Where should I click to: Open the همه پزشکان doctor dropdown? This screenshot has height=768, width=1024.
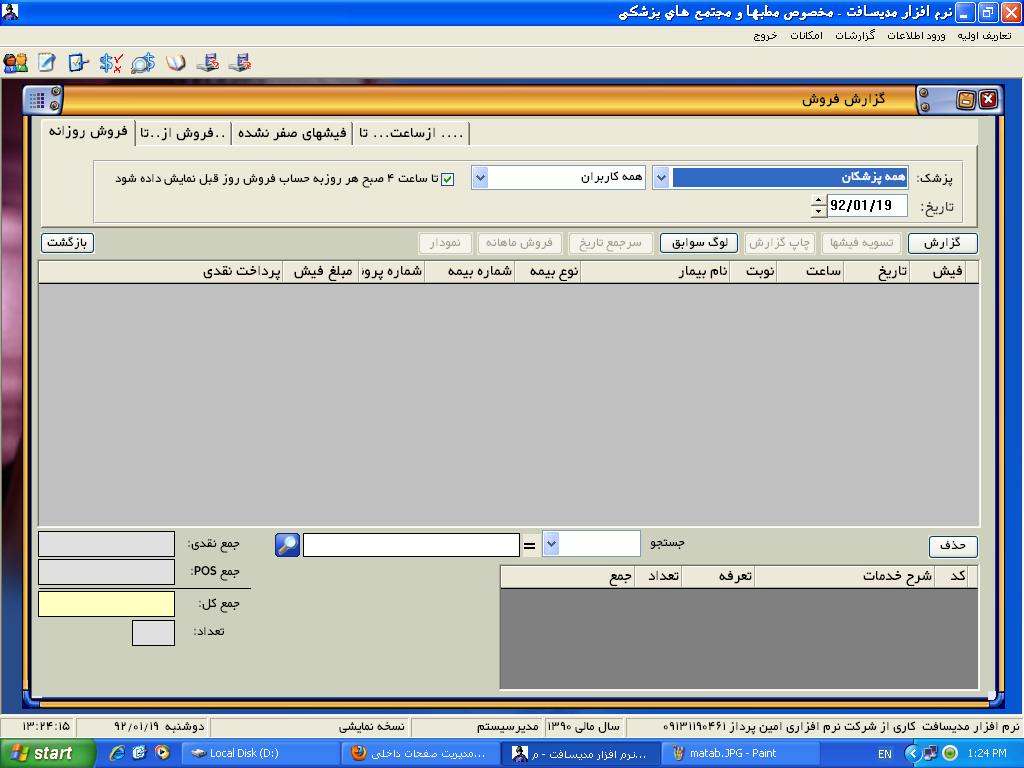click(x=661, y=178)
